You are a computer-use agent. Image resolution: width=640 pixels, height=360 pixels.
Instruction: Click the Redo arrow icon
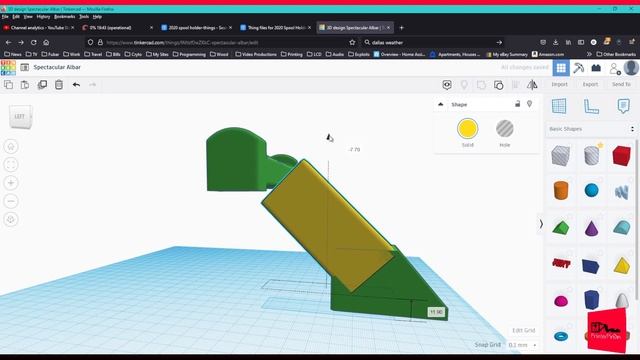click(x=93, y=84)
